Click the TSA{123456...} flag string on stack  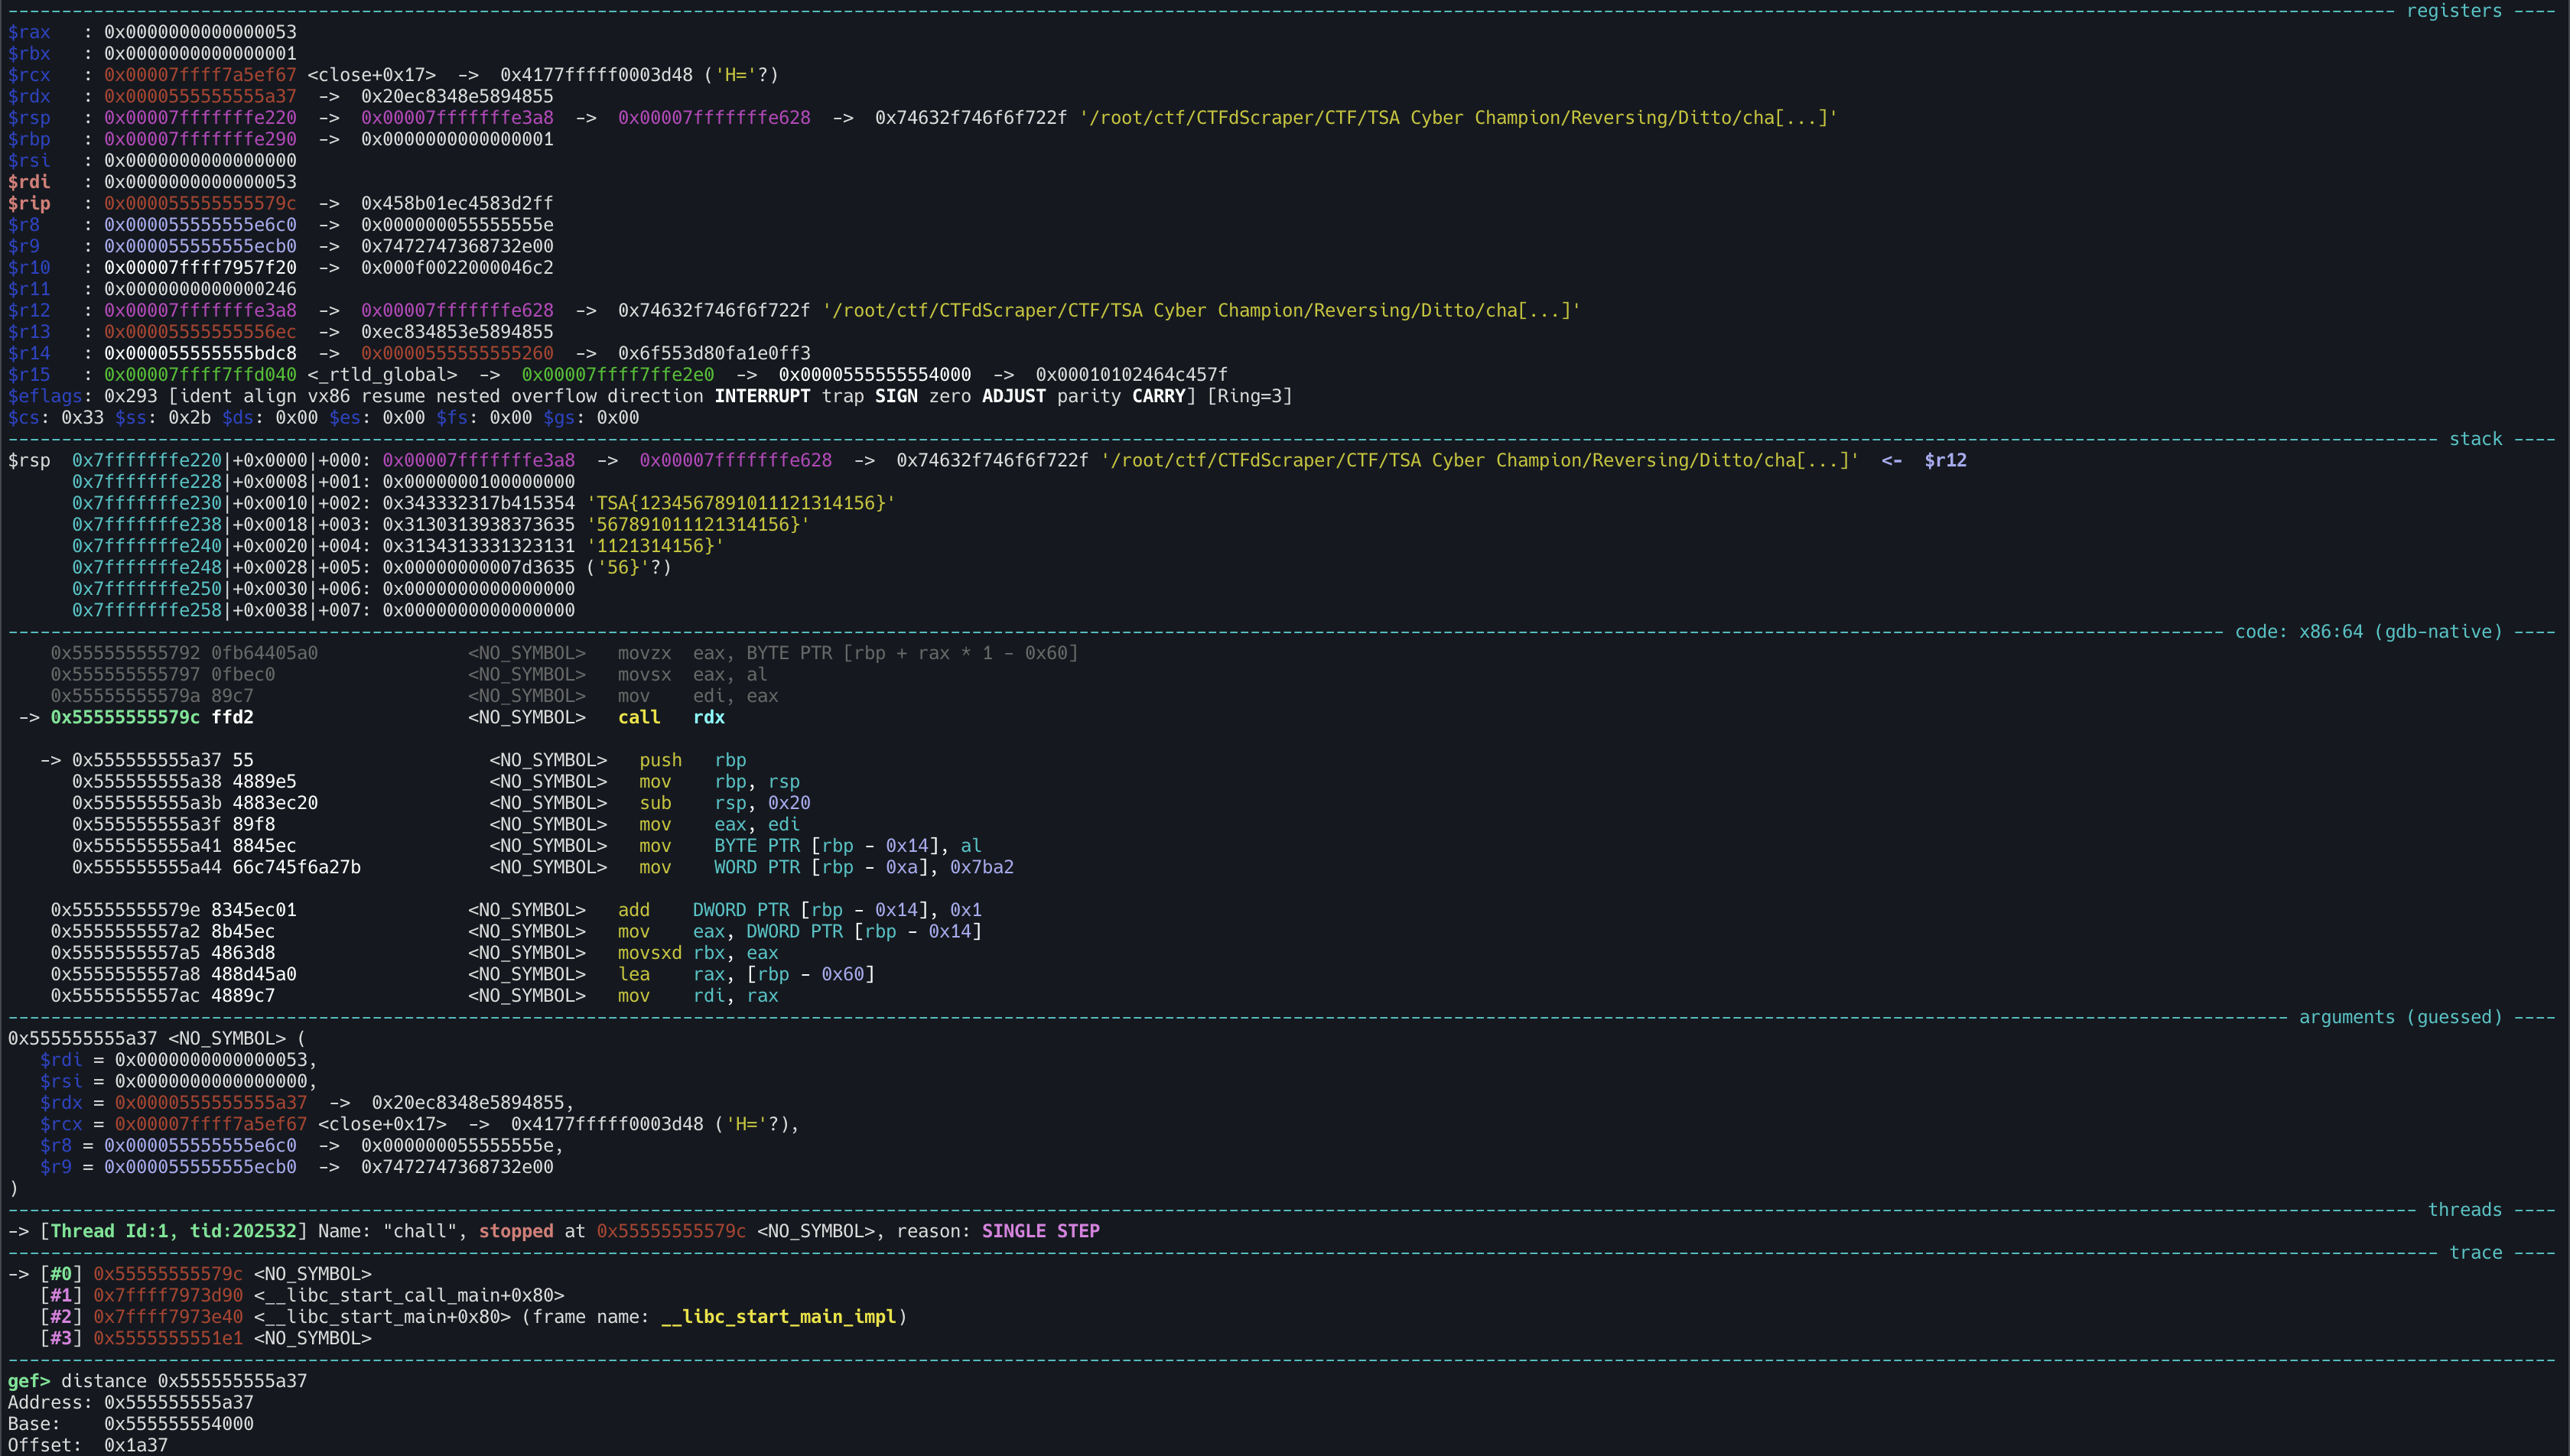tap(740, 503)
